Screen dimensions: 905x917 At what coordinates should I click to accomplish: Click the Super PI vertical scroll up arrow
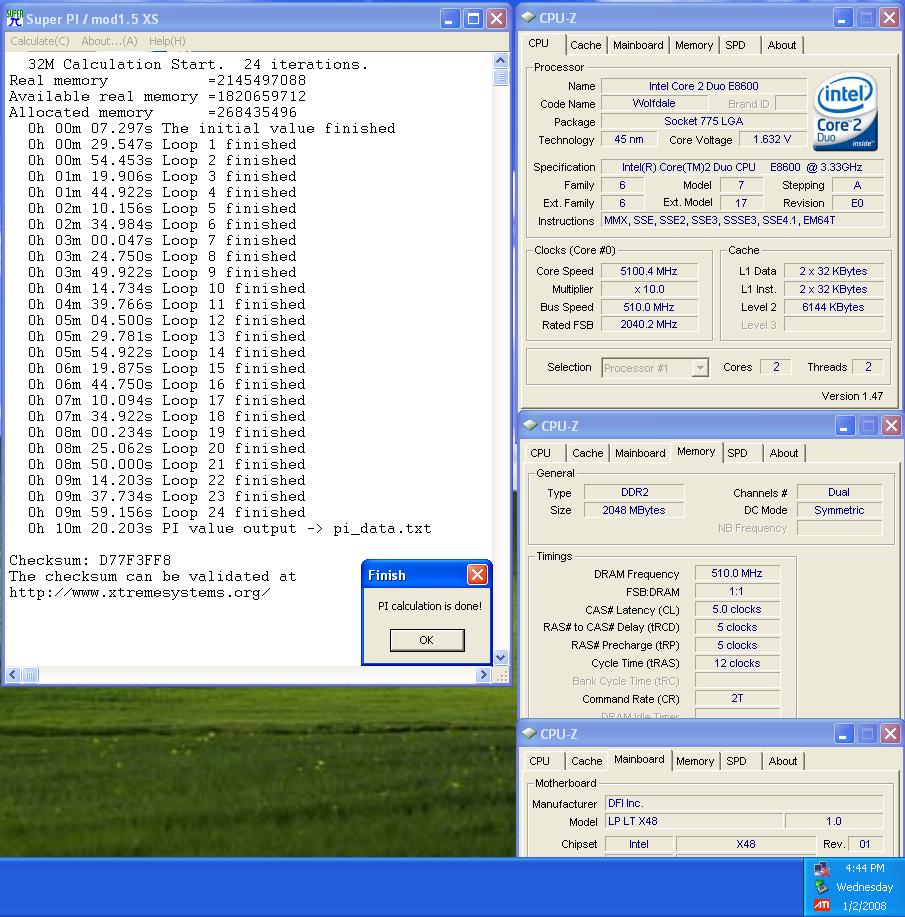coord(501,60)
